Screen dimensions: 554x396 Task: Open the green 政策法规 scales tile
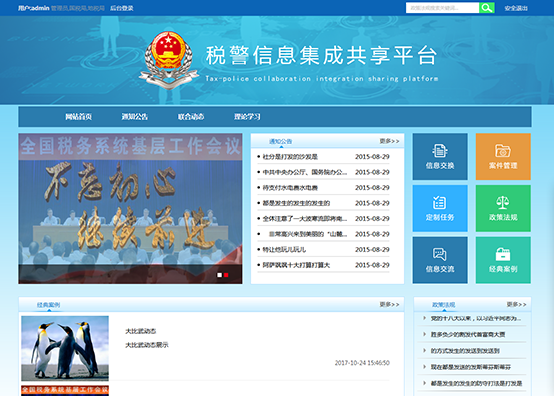pos(503,208)
